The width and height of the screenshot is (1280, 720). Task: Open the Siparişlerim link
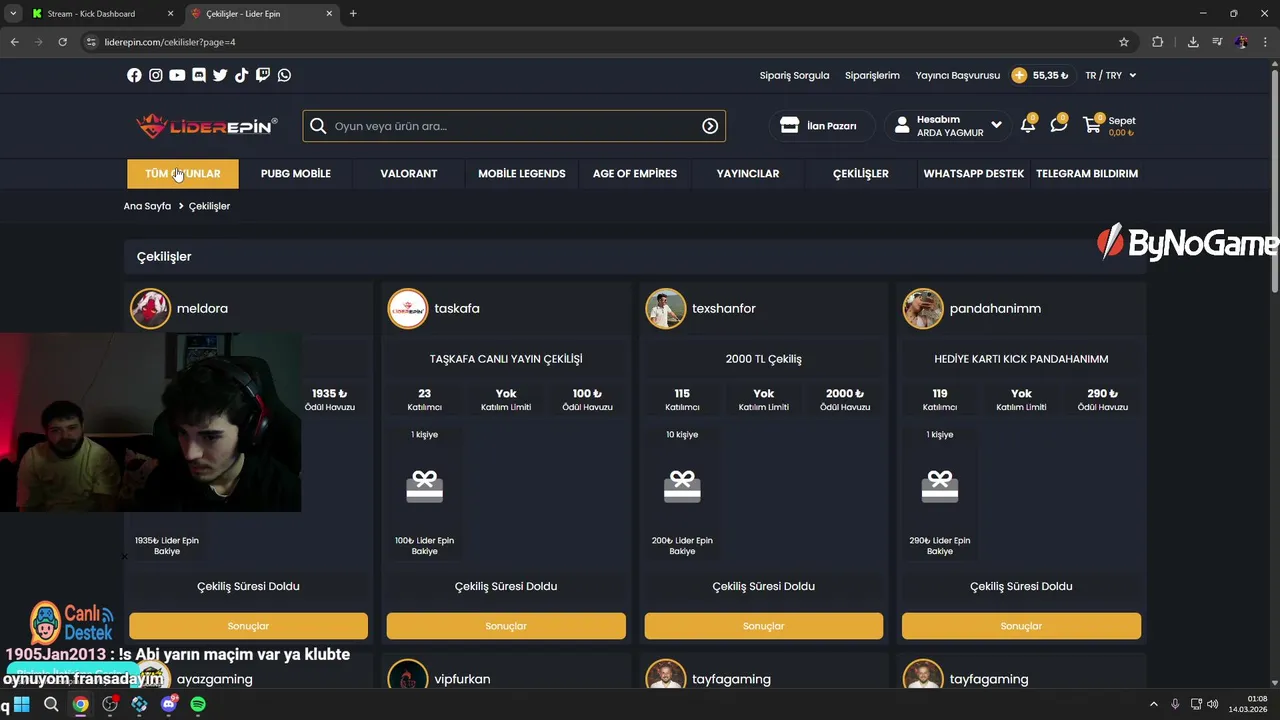872,75
